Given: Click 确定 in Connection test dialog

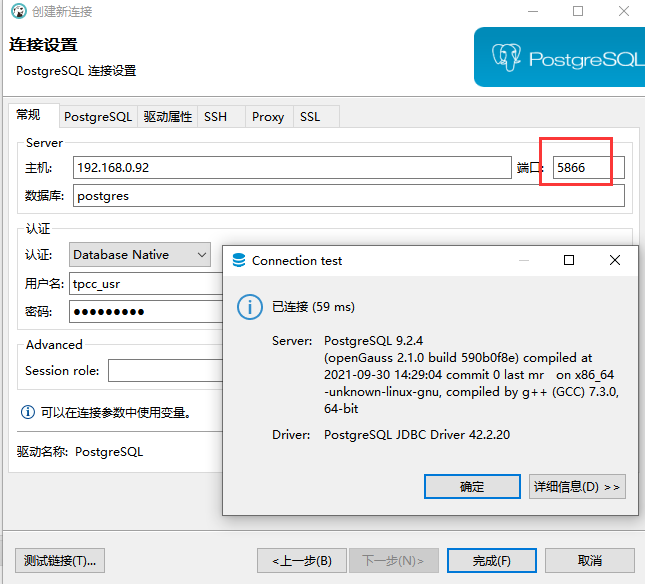Looking at the screenshot, I should point(472,487).
